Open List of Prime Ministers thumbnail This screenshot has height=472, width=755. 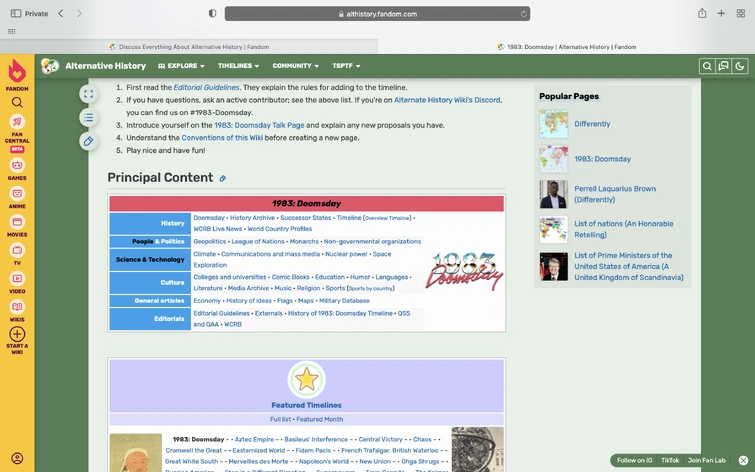point(554,266)
